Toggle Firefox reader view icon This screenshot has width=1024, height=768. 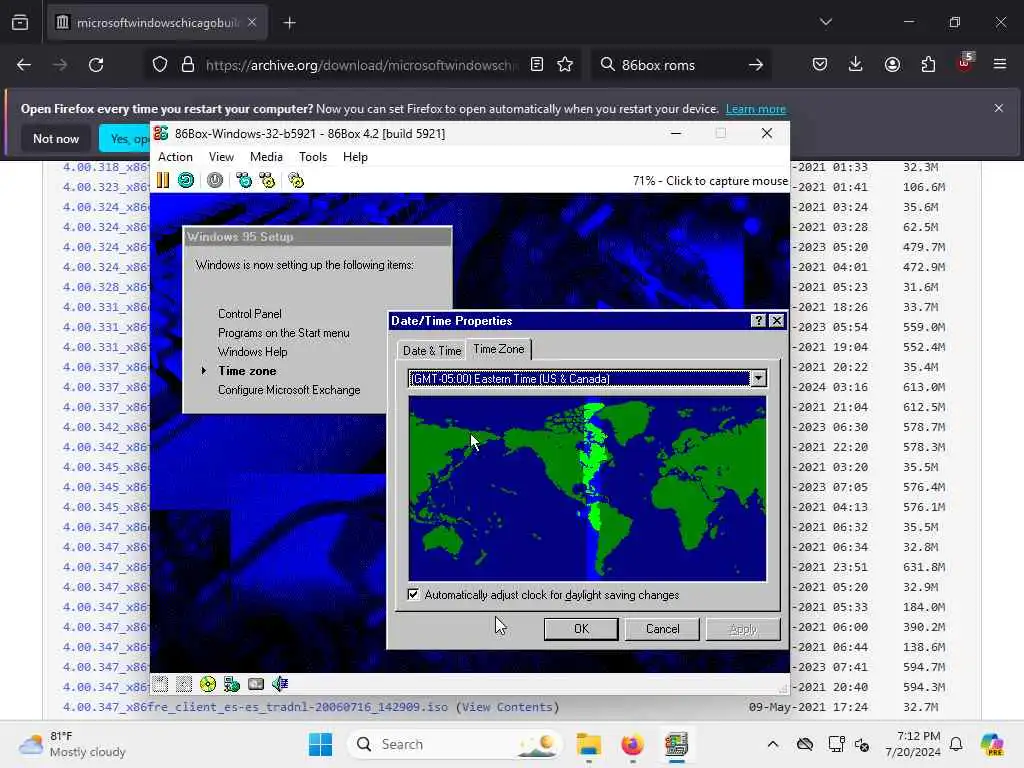[537, 64]
